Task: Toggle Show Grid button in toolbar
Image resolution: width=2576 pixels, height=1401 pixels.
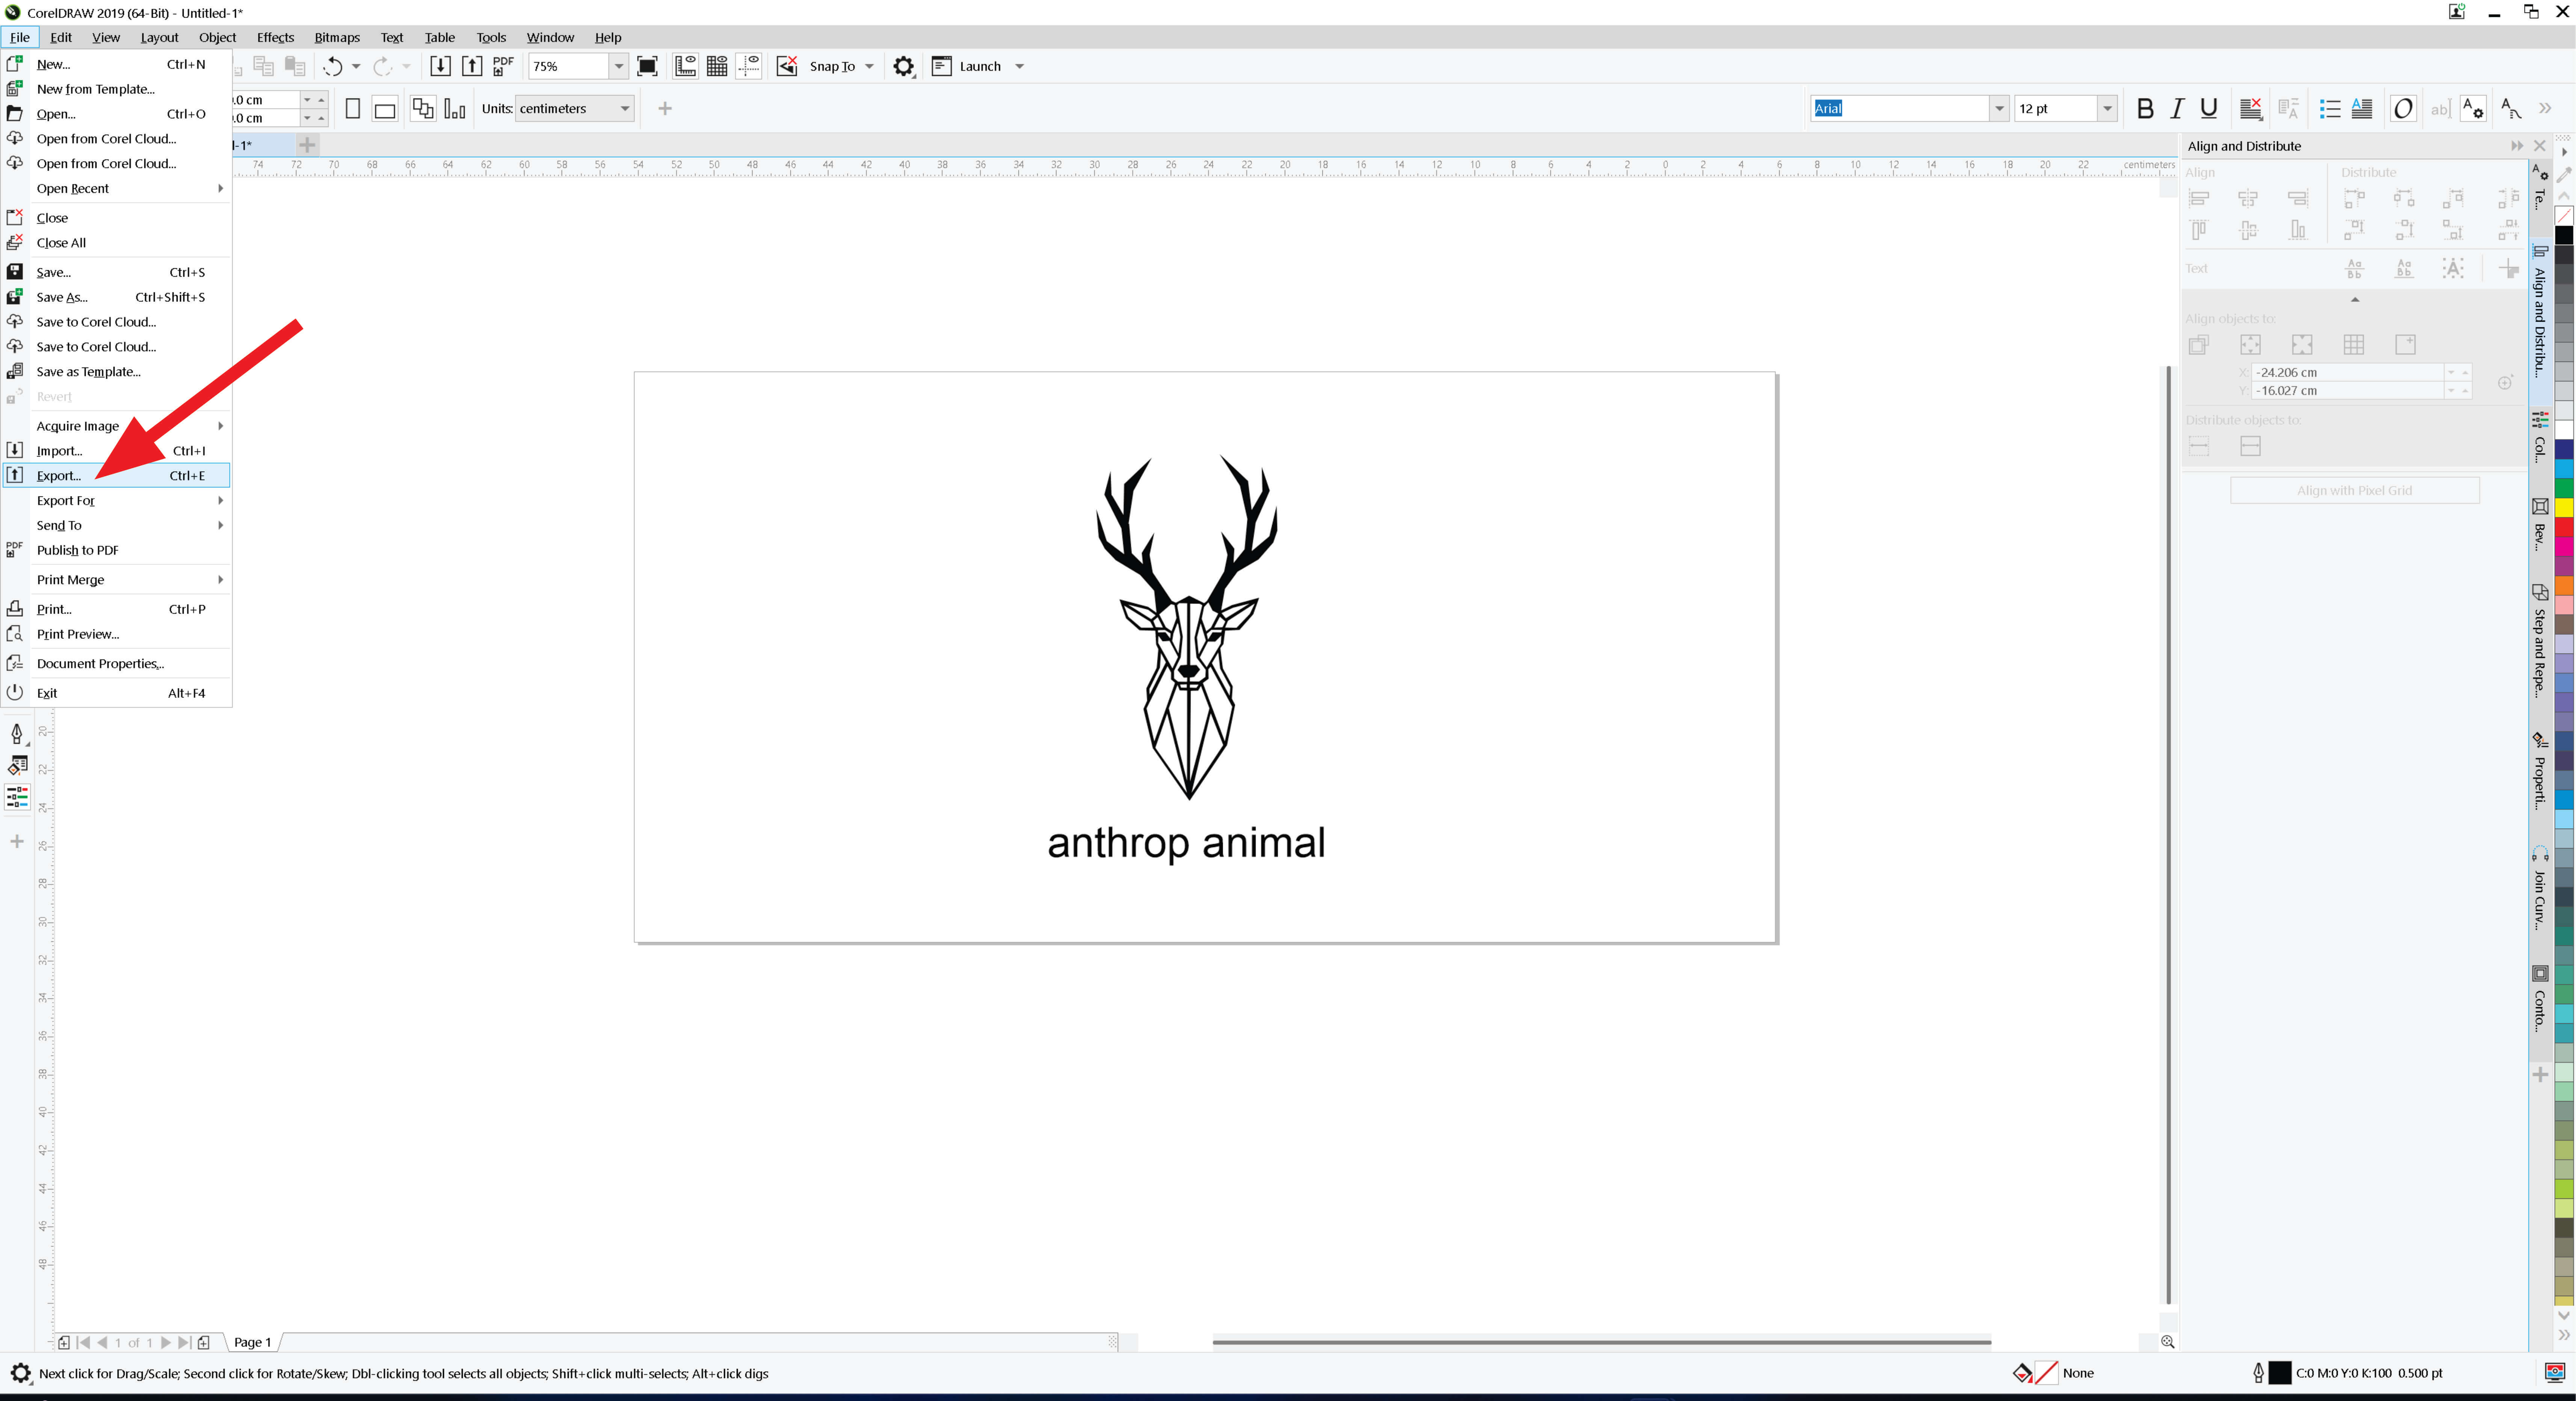Action: (x=717, y=66)
